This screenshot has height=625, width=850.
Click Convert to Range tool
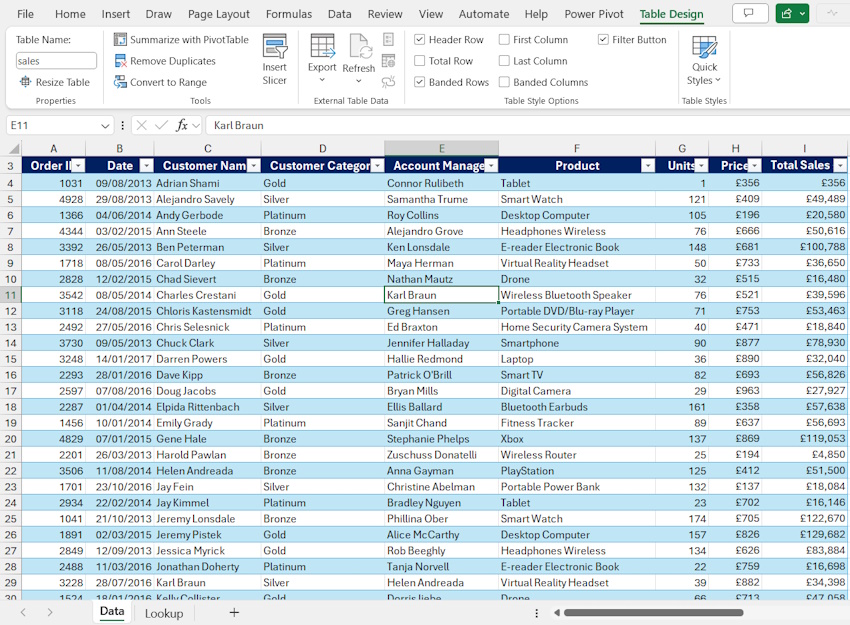[168, 82]
